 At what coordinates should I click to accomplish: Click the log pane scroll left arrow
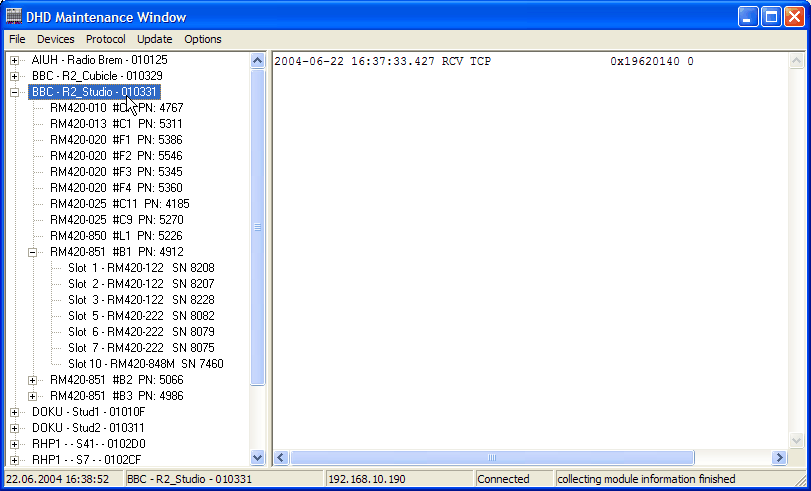(281, 457)
